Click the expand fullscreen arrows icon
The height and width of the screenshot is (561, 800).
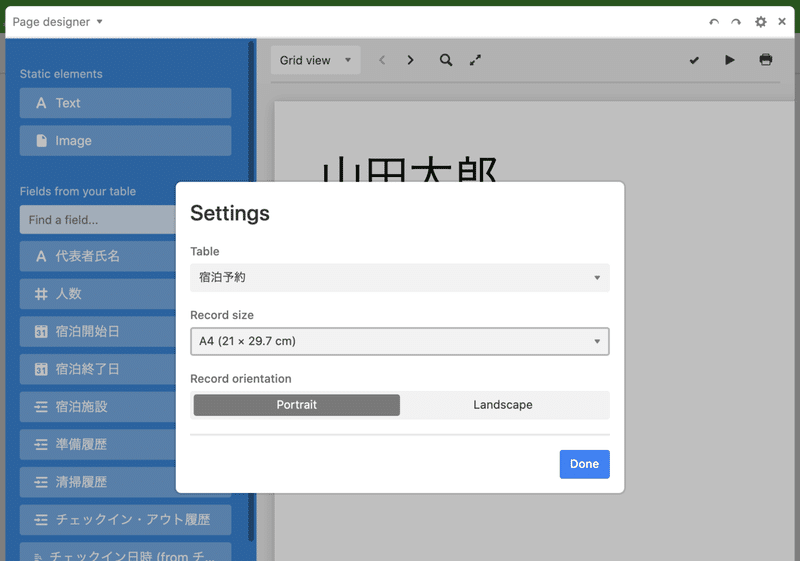click(x=475, y=60)
